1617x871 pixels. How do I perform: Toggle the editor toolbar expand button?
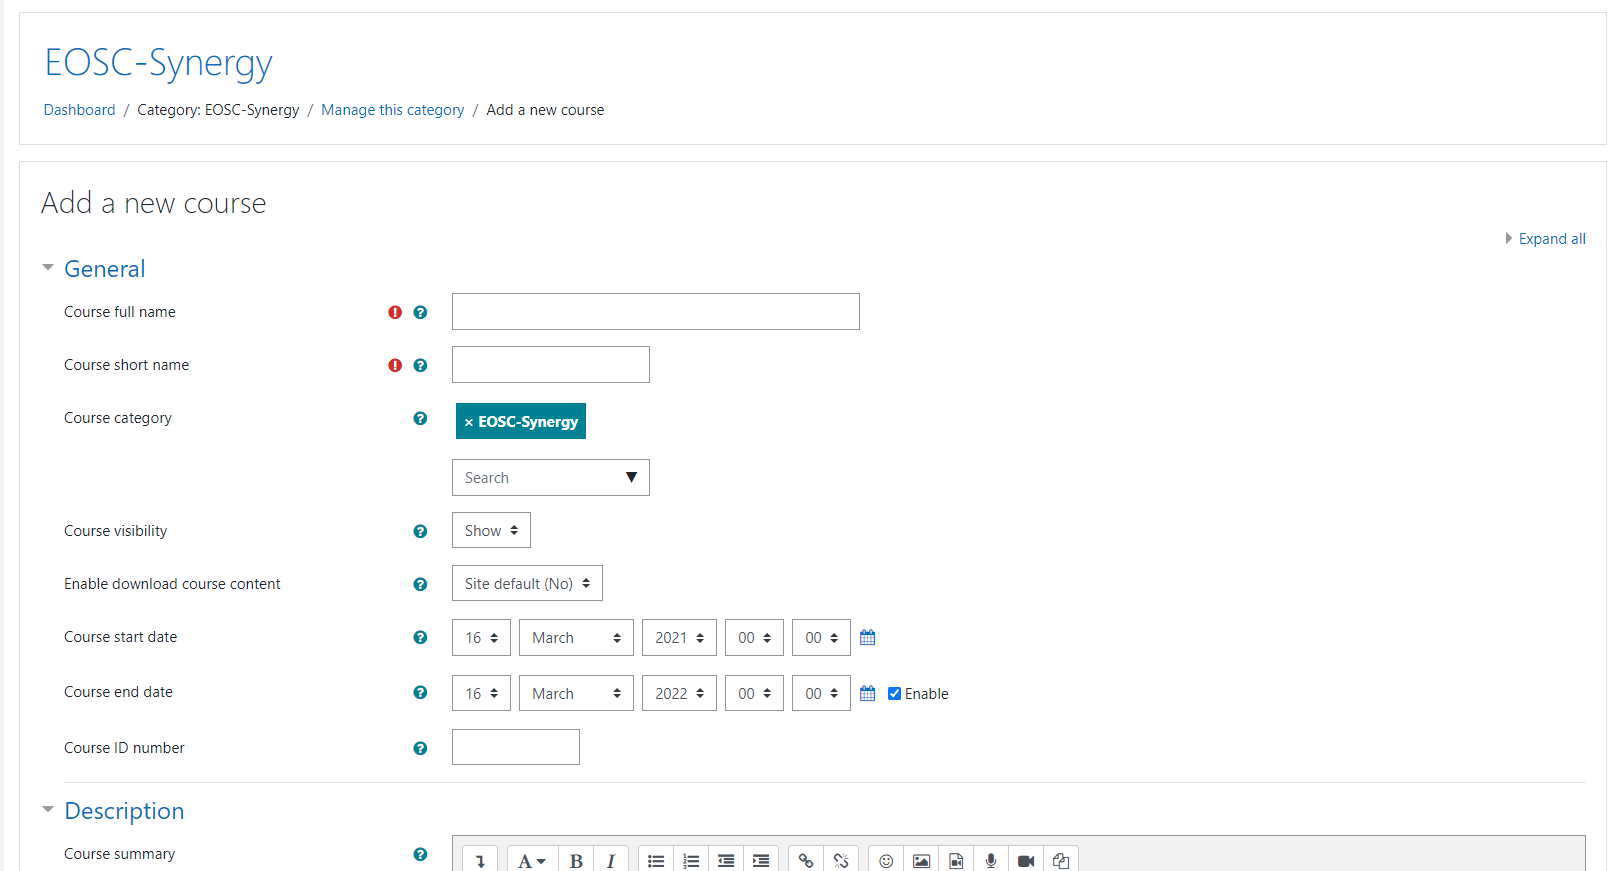coord(480,860)
